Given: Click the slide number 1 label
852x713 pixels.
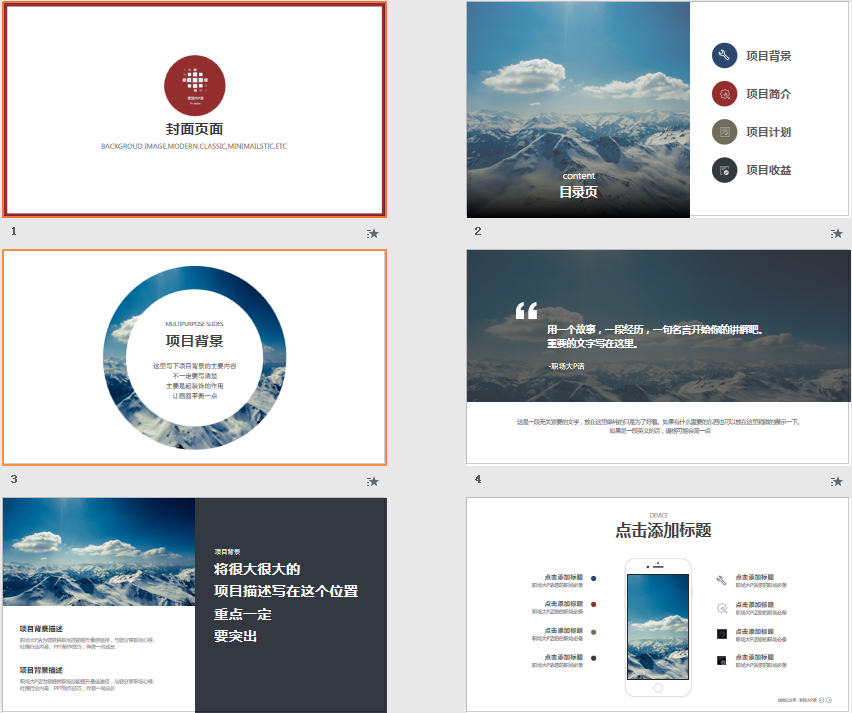Looking at the screenshot, I should click(14, 231).
